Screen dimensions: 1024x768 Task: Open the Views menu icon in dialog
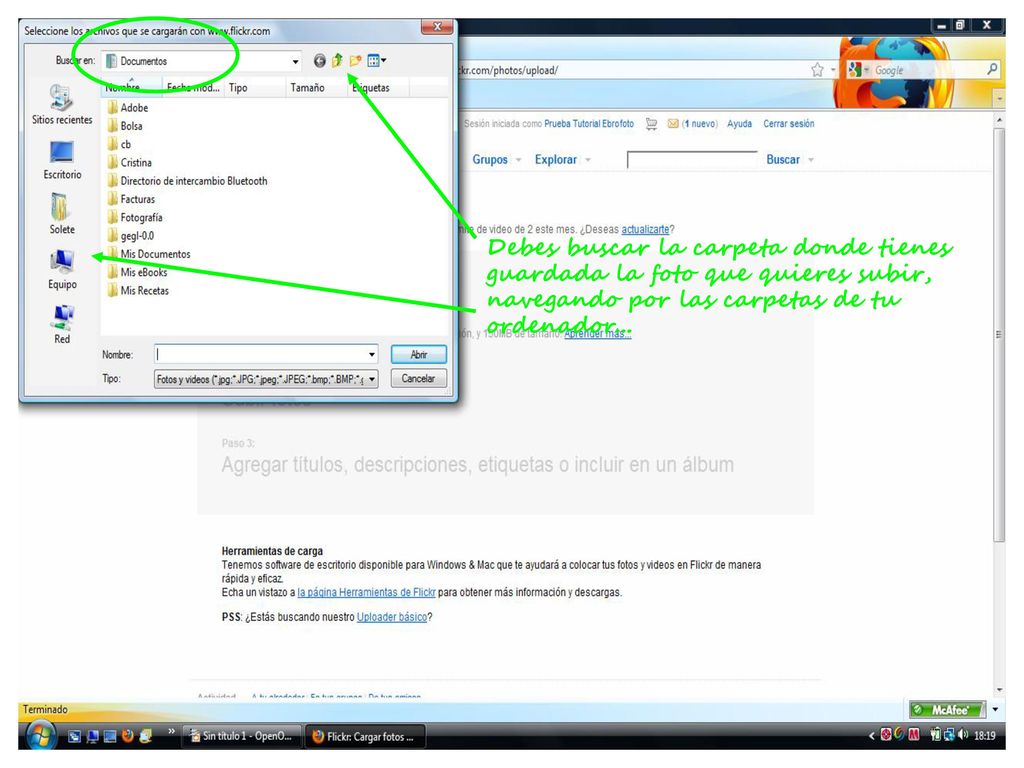(377, 61)
